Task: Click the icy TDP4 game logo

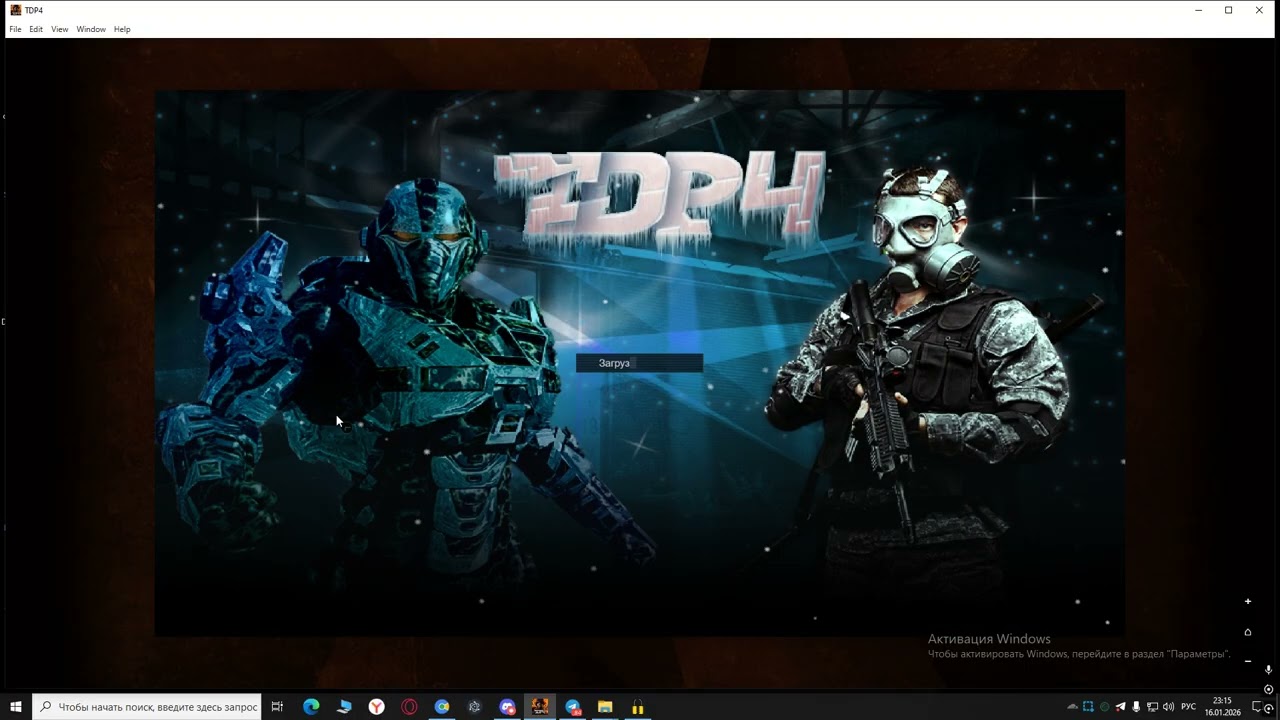Action: click(660, 198)
